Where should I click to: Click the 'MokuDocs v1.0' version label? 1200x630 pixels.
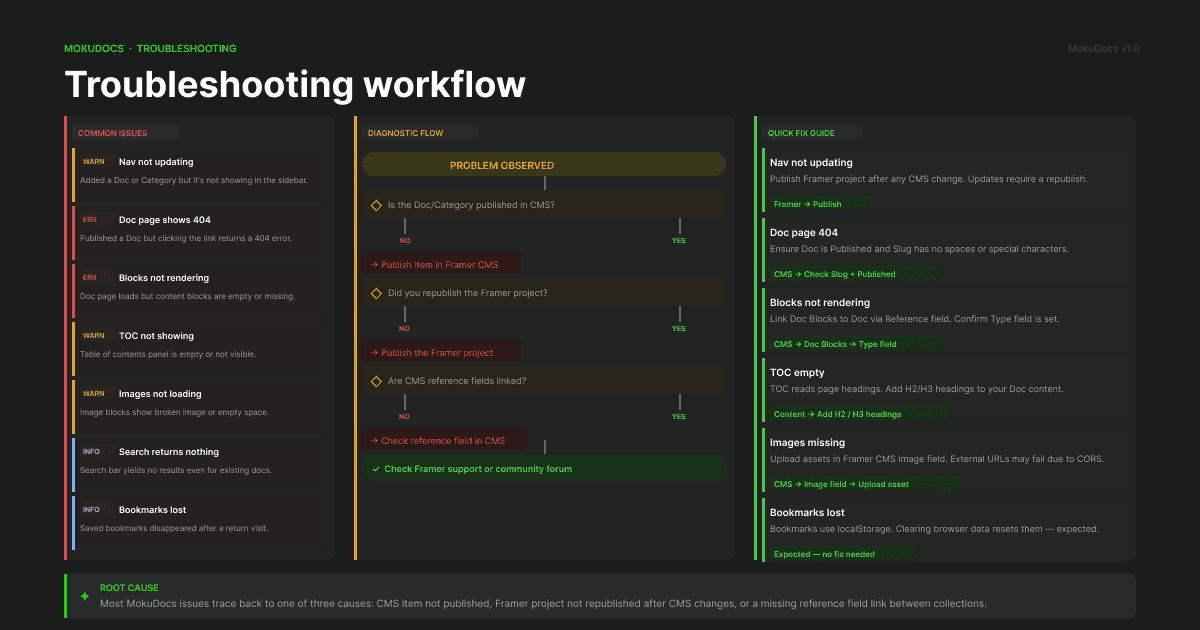[1103, 48]
